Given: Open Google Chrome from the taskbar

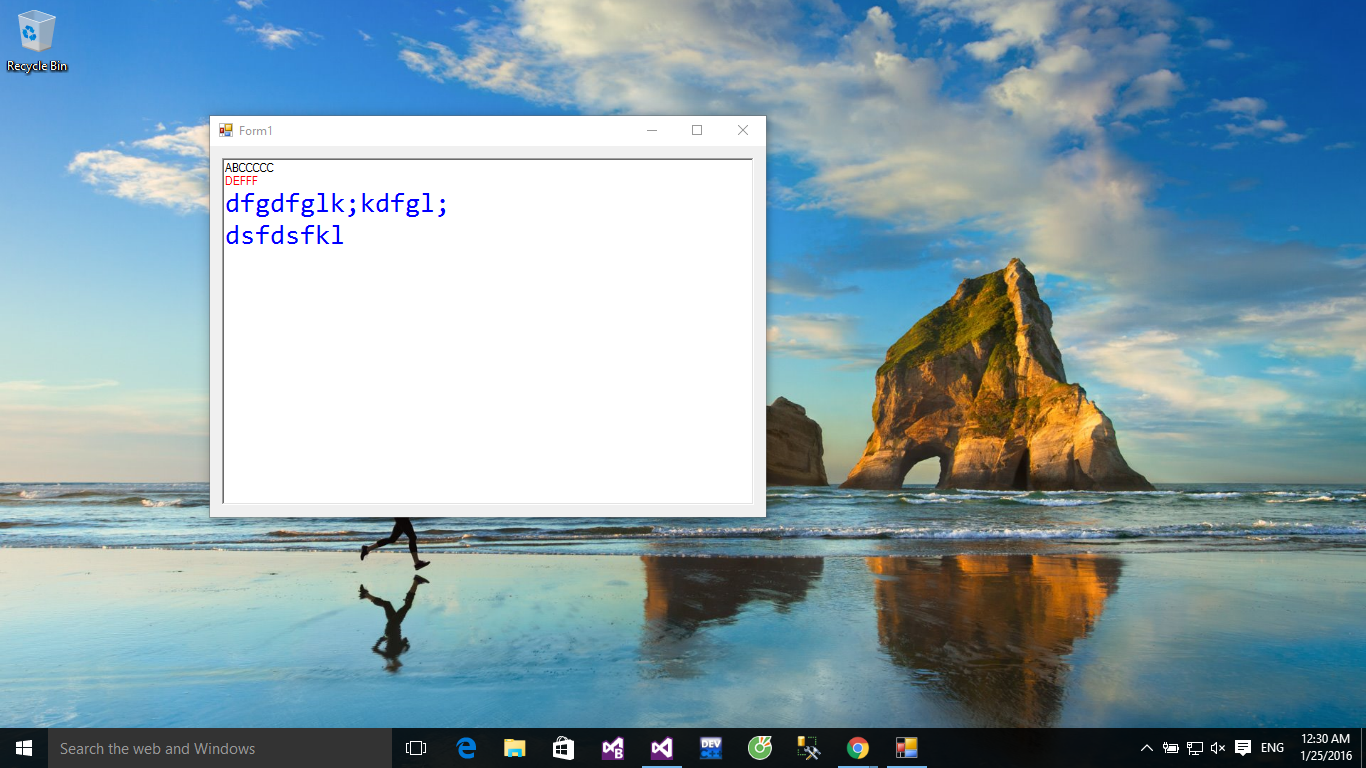Looking at the screenshot, I should click(857, 748).
